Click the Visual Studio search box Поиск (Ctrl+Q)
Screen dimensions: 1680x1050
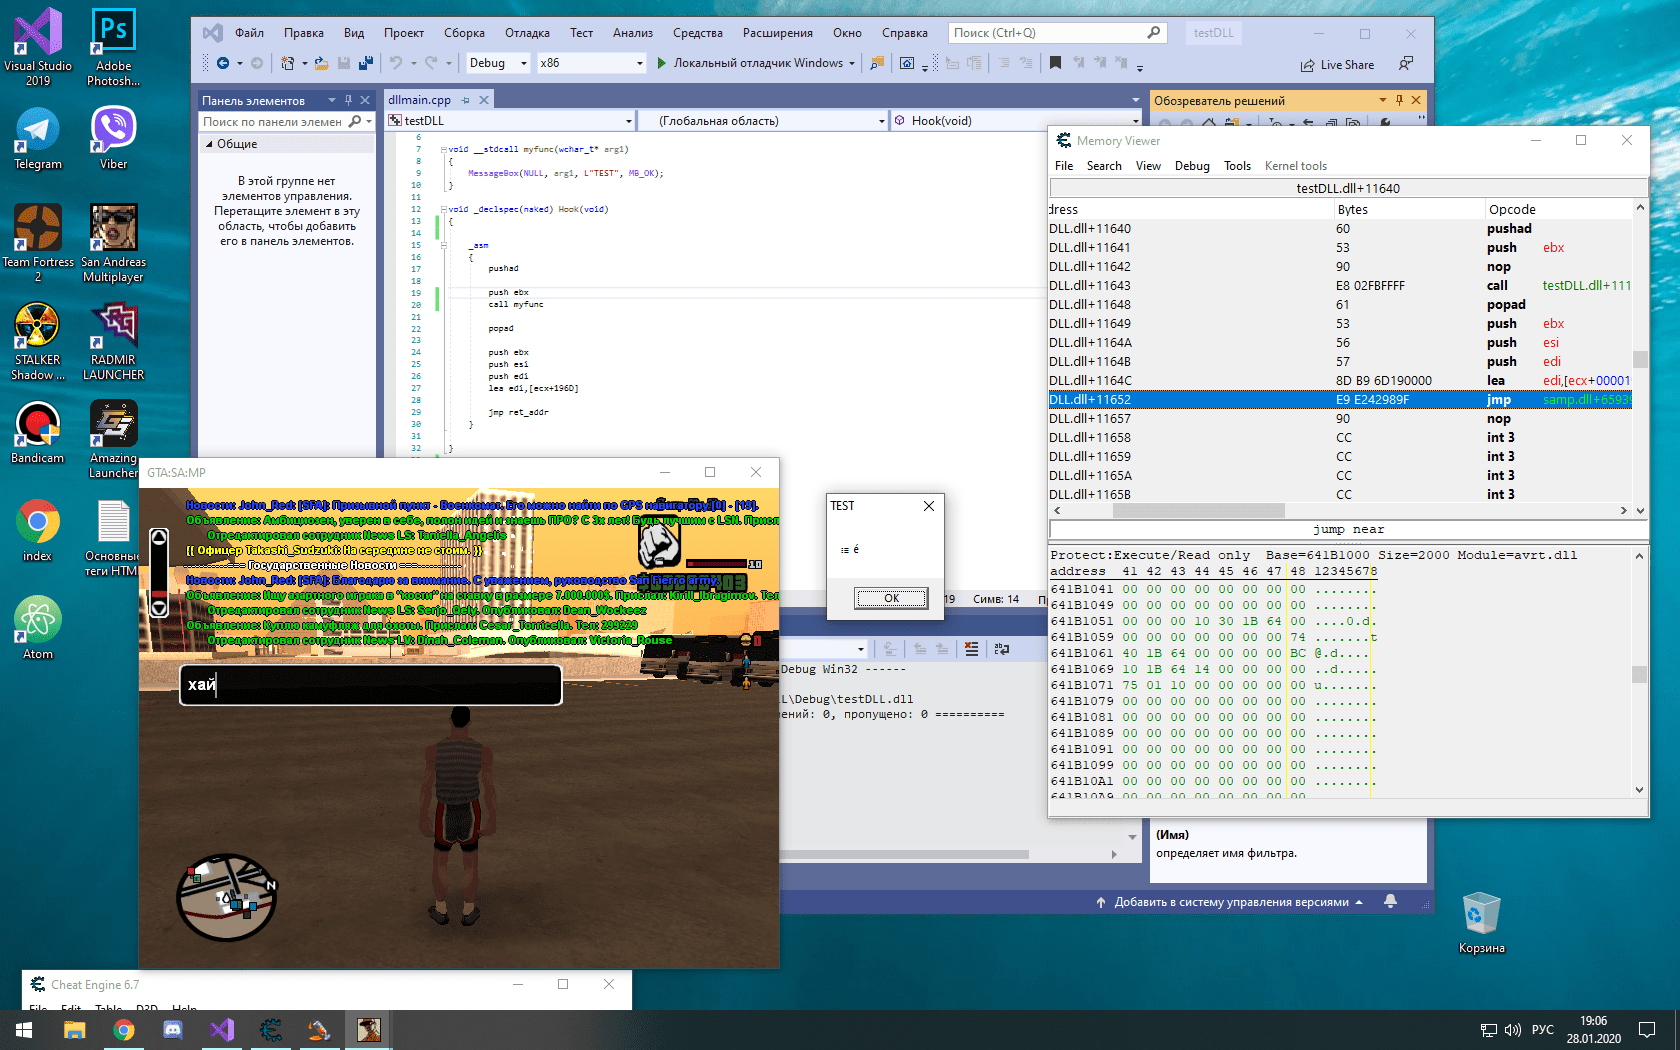click(x=1057, y=33)
